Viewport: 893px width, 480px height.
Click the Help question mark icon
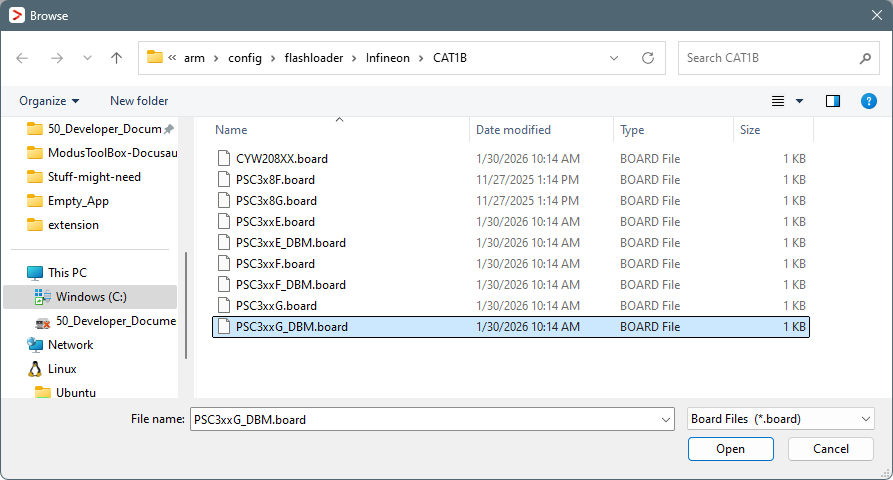tap(868, 101)
